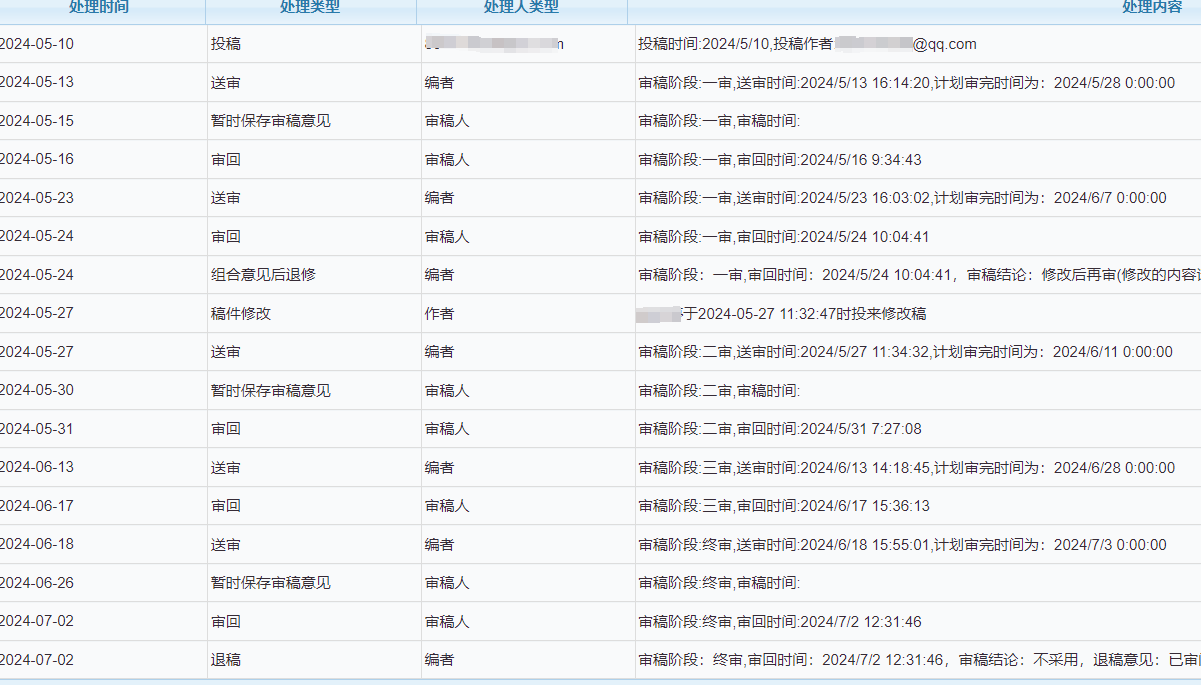
Task: Click the 处理人类型 column header
Action: [521, 8]
